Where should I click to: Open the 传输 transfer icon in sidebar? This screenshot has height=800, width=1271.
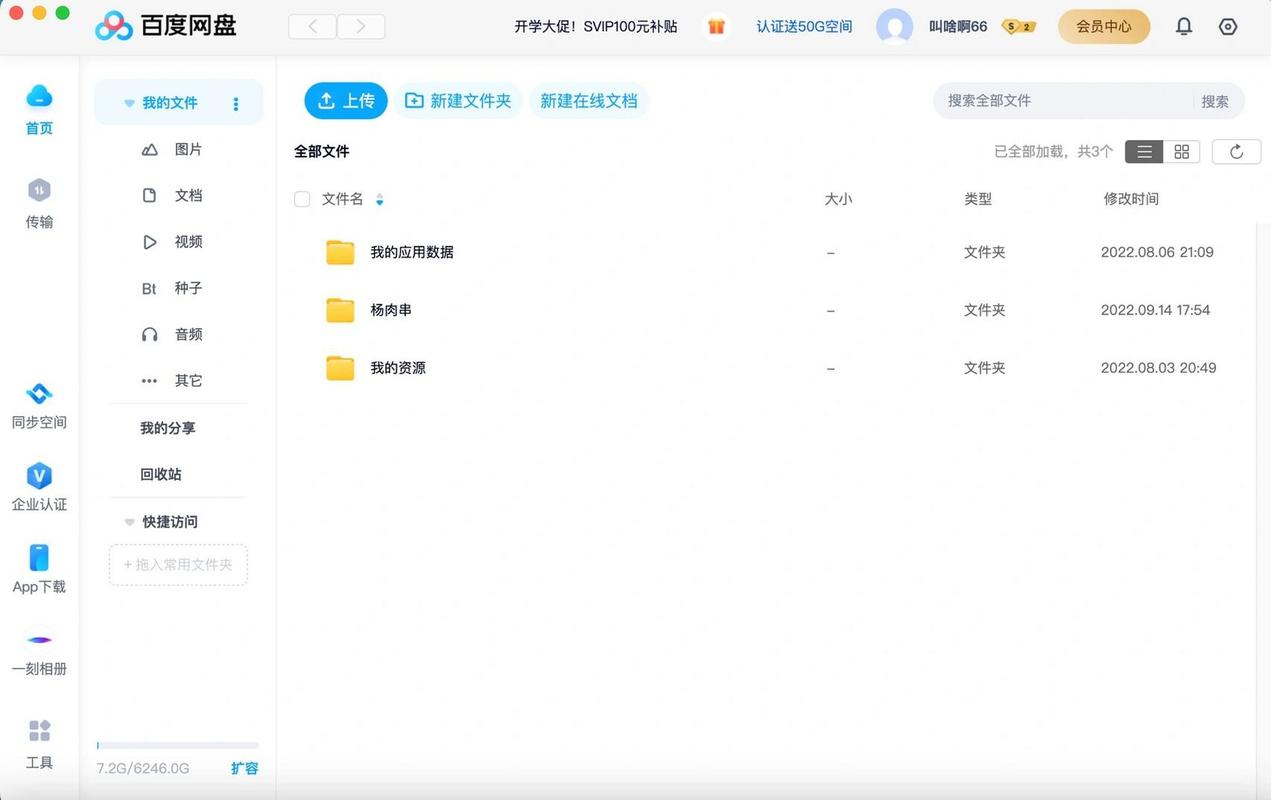click(39, 190)
